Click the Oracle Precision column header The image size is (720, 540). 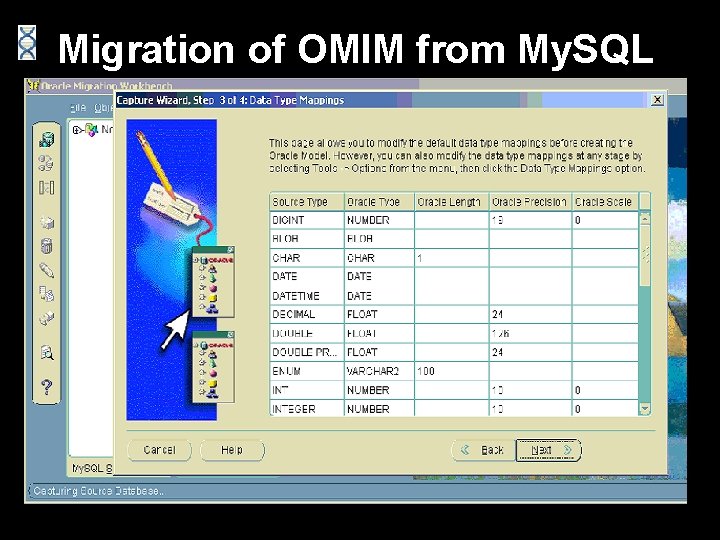click(x=530, y=202)
